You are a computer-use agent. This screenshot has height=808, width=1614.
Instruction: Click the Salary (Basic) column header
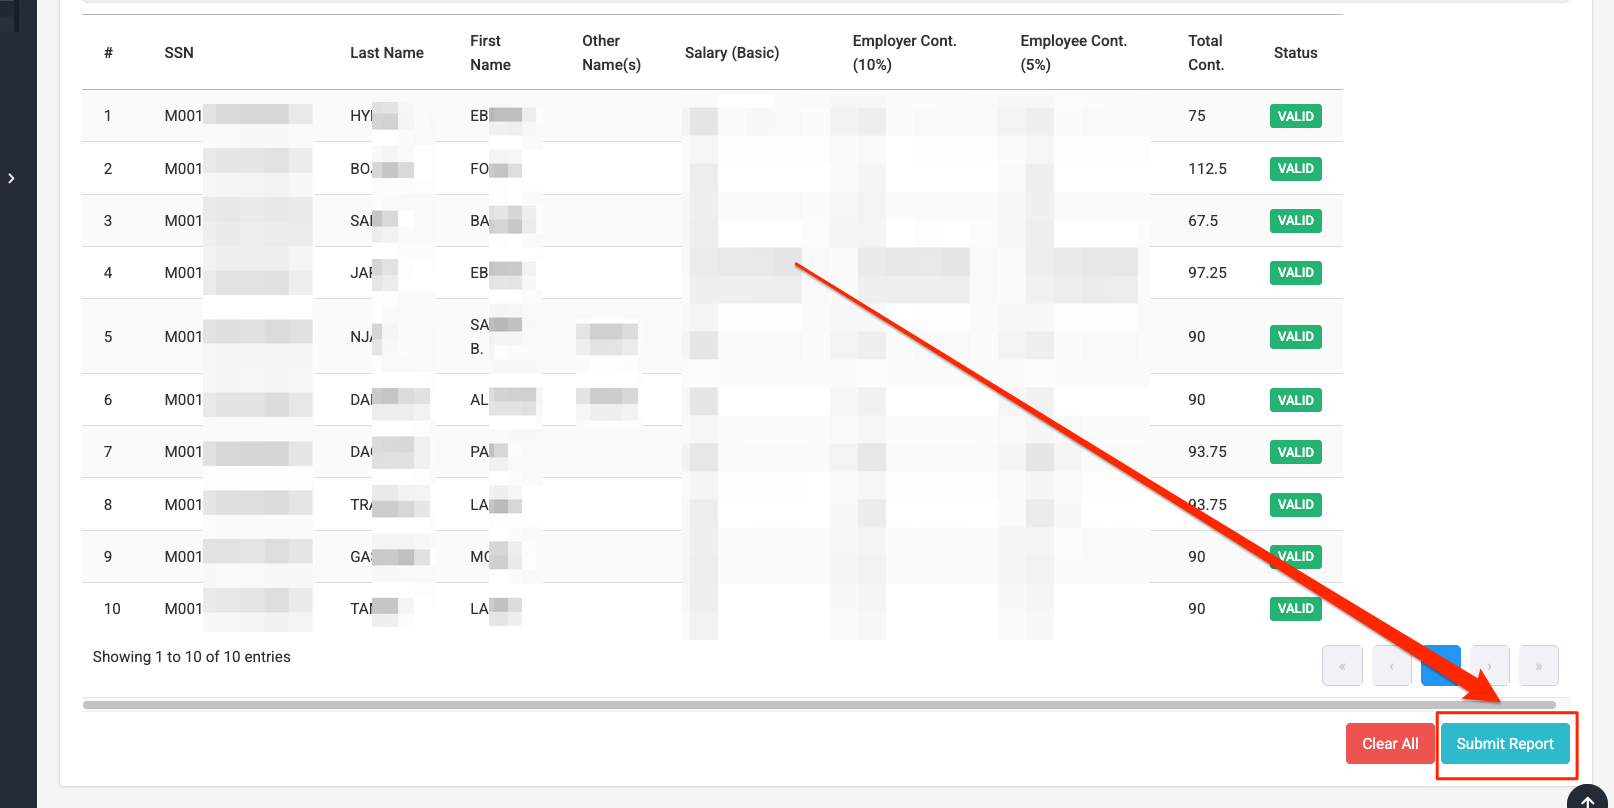pos(731,53)
